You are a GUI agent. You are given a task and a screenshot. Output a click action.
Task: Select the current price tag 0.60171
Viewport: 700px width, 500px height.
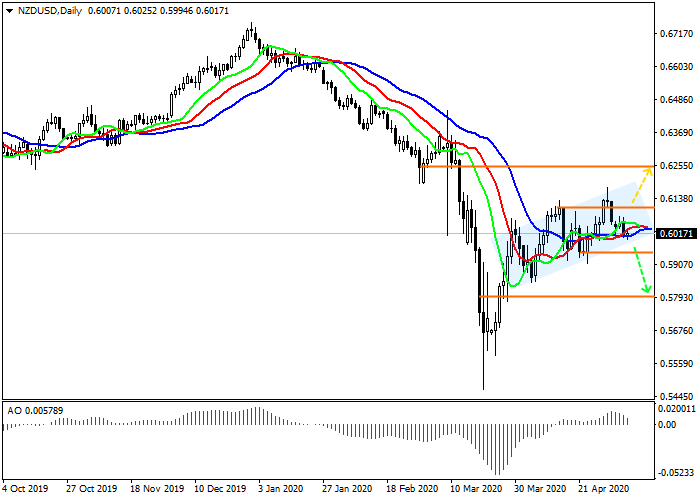click(677, 233)
